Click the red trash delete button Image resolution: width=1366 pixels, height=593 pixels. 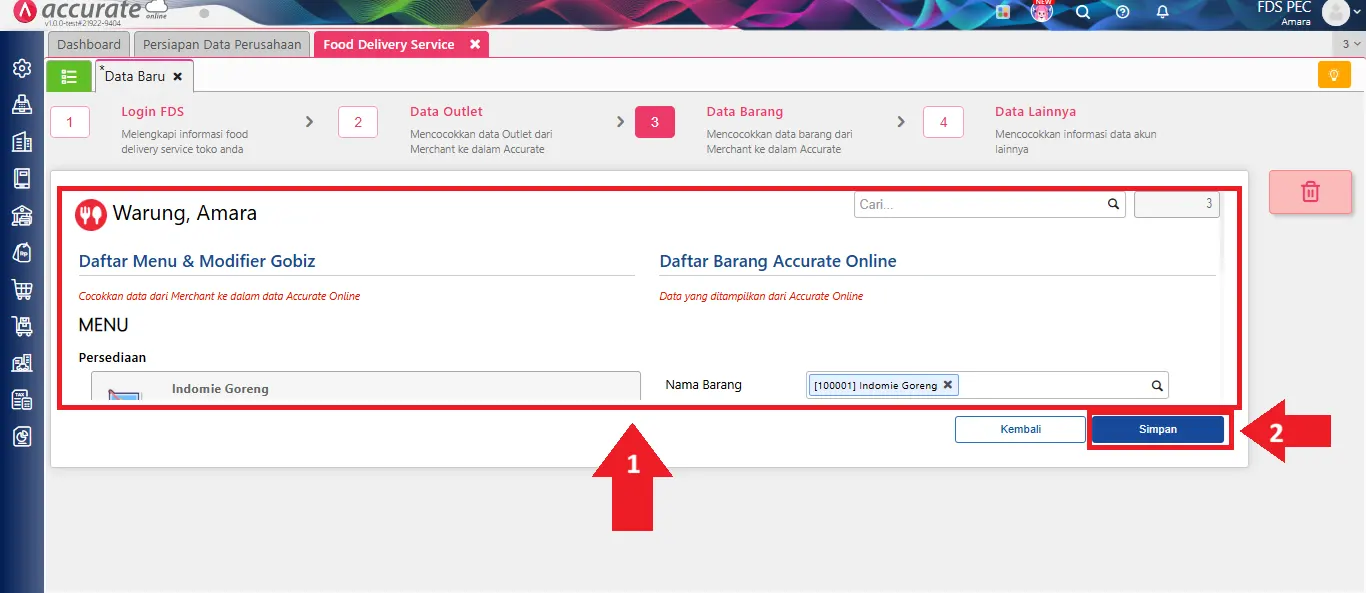[1310, 192]
